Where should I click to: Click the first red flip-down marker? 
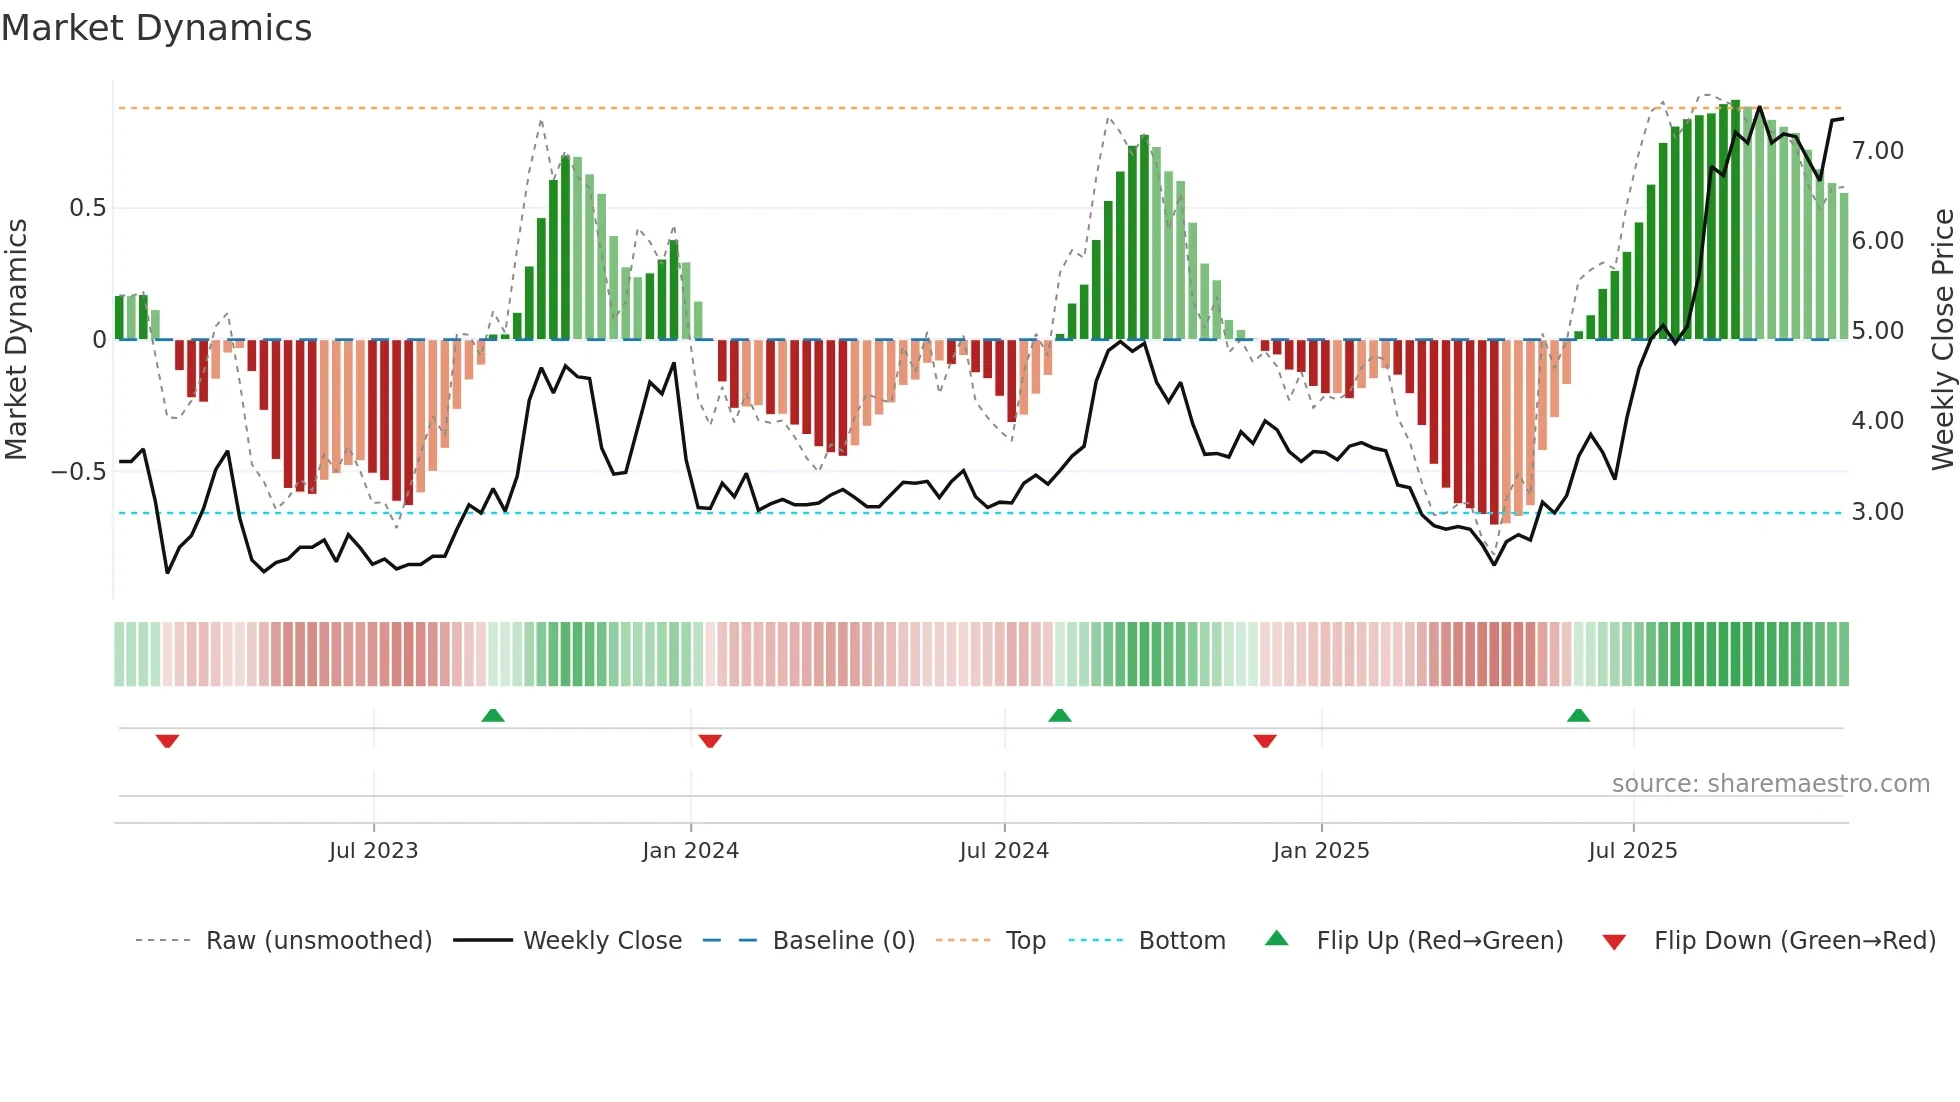pyautogui.click(x=167, y=741)
